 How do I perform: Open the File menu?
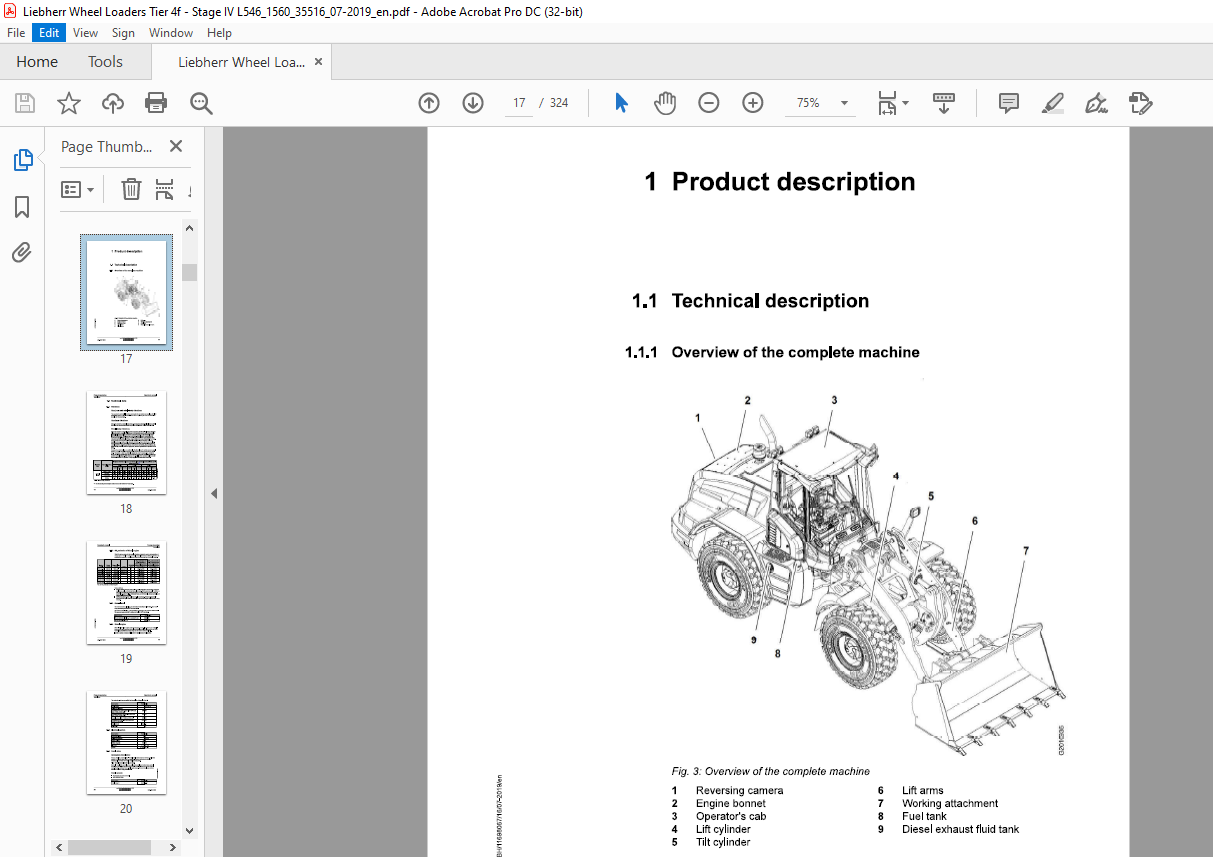point(16,32)
